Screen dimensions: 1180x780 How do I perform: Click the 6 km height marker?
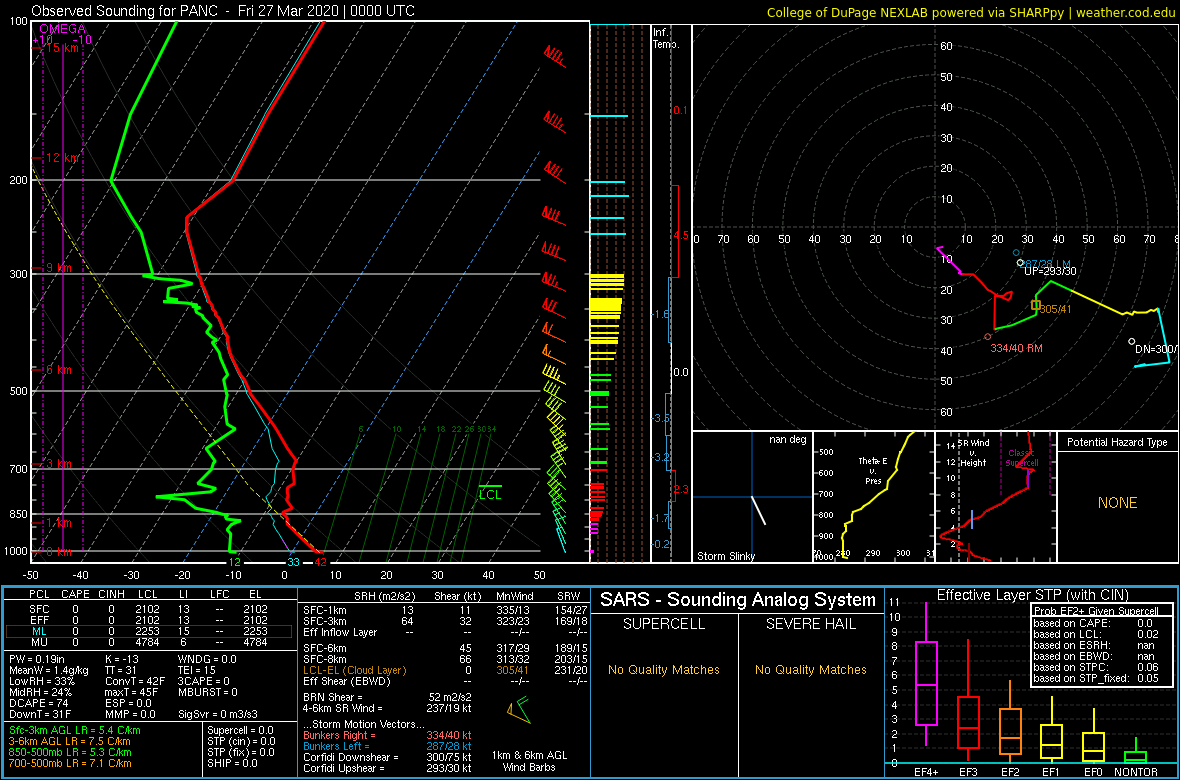[x=59, y=370]
